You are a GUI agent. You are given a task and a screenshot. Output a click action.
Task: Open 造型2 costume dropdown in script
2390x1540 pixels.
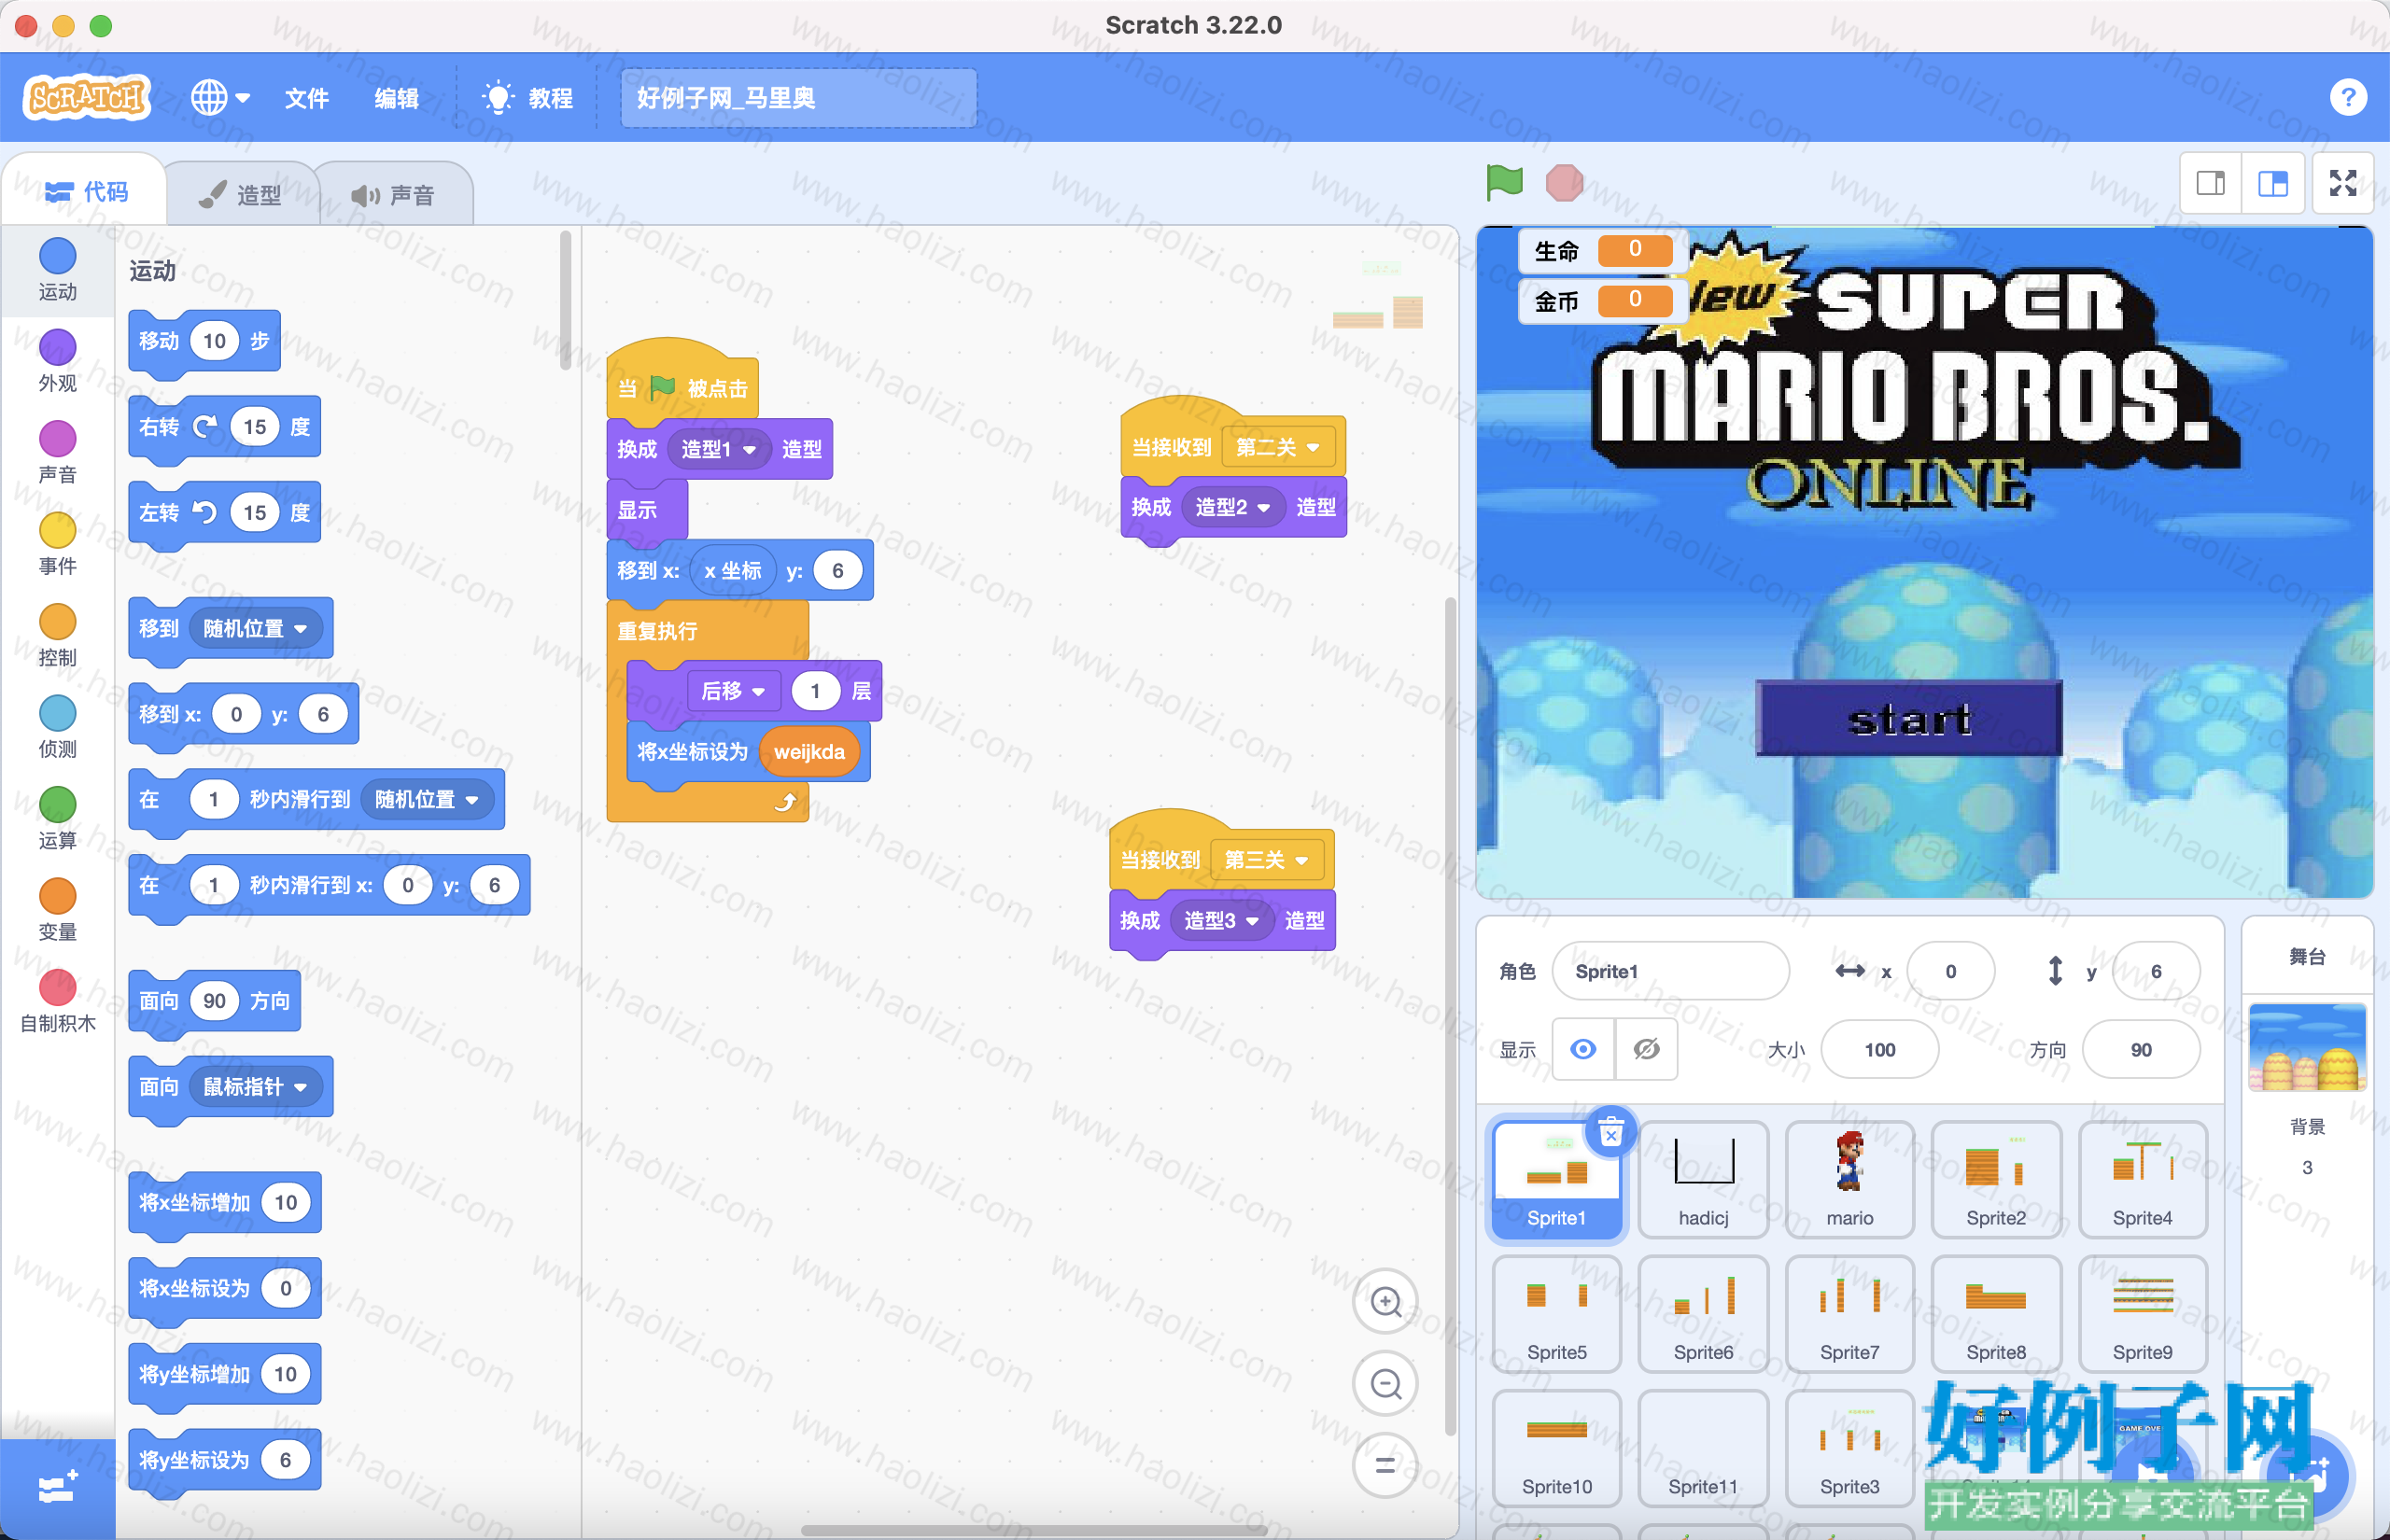[1232, 507]
